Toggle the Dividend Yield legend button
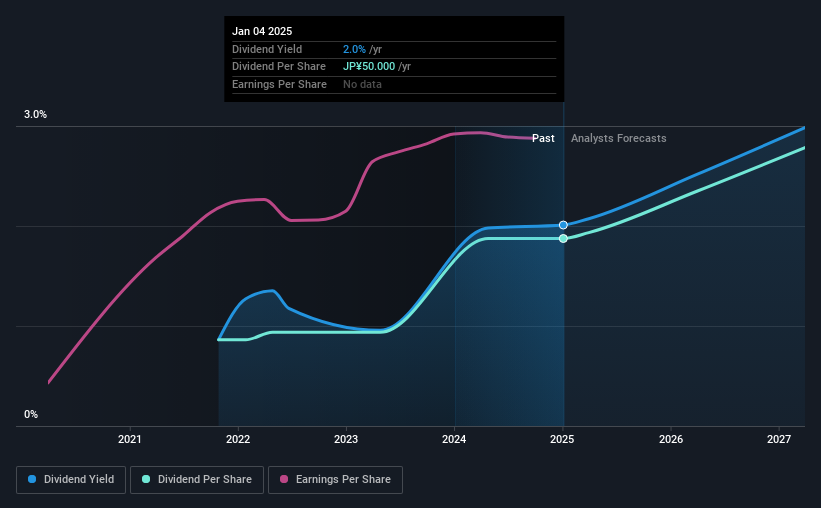821x508 pixels. point(71,480)
